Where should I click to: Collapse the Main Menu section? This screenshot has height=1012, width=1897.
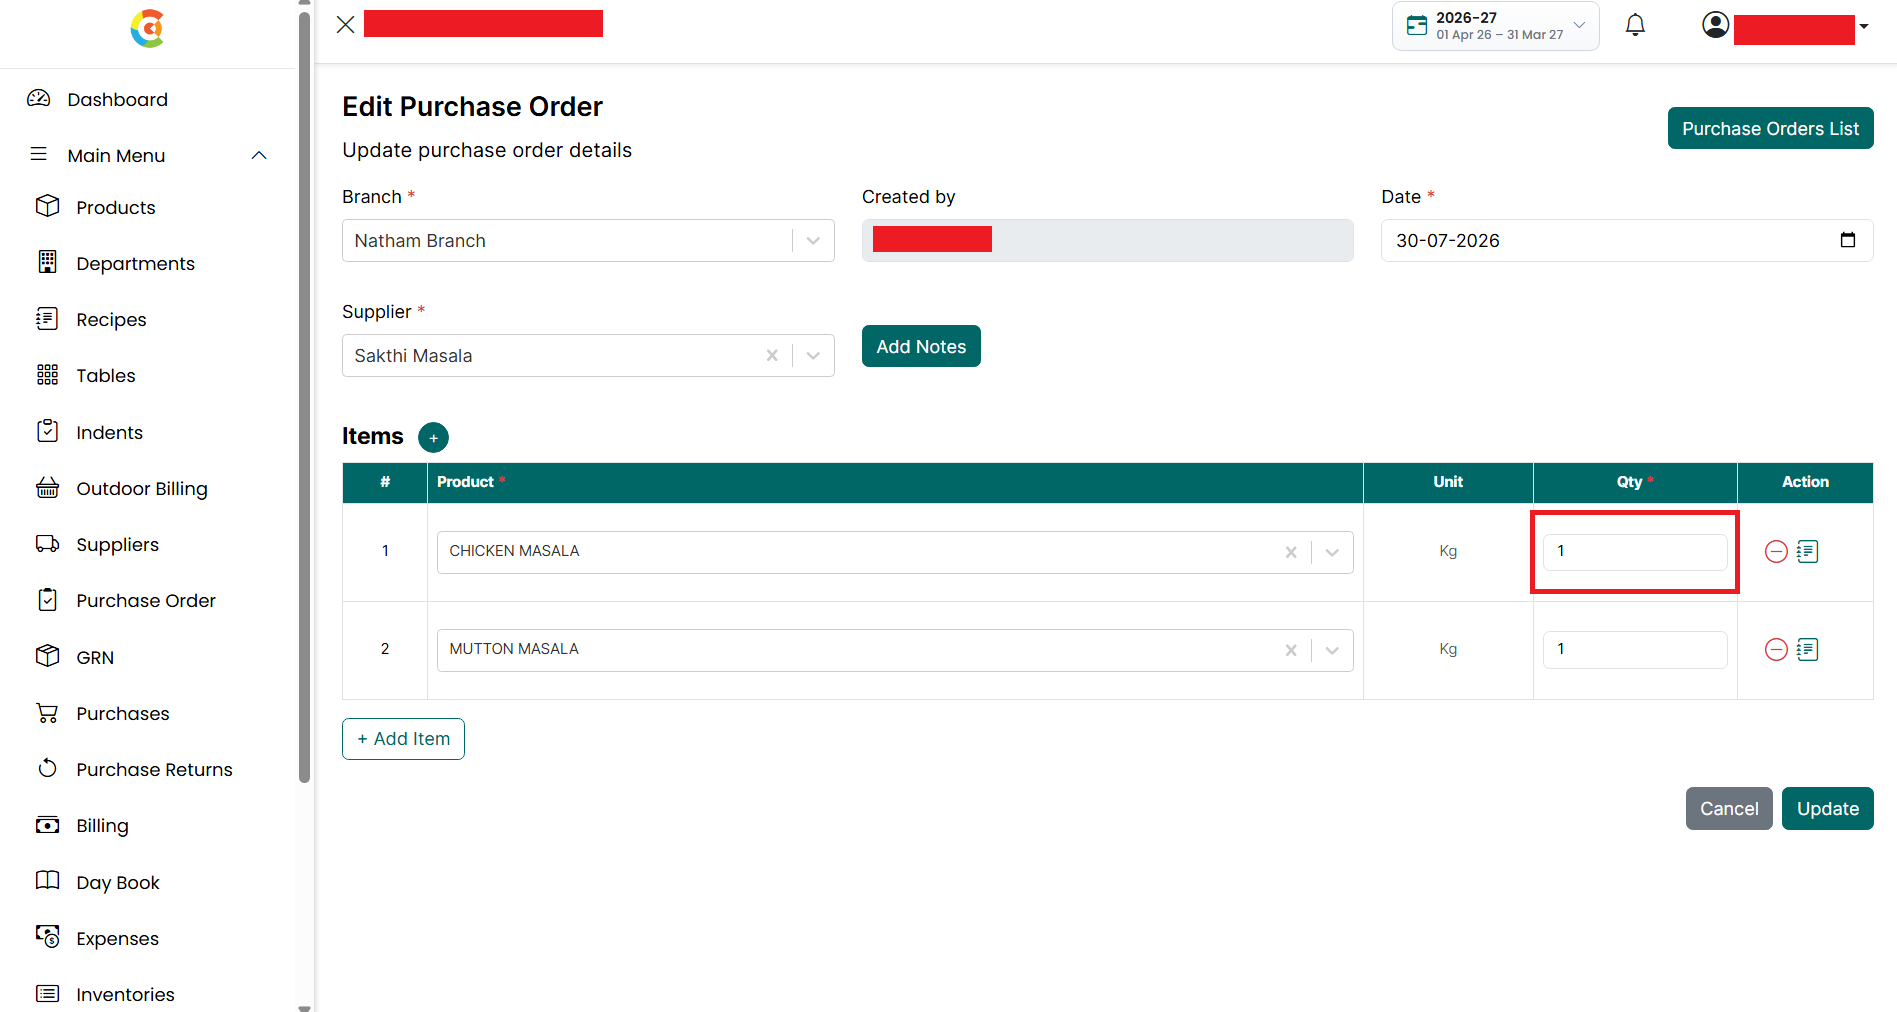(x=259, y=155)
